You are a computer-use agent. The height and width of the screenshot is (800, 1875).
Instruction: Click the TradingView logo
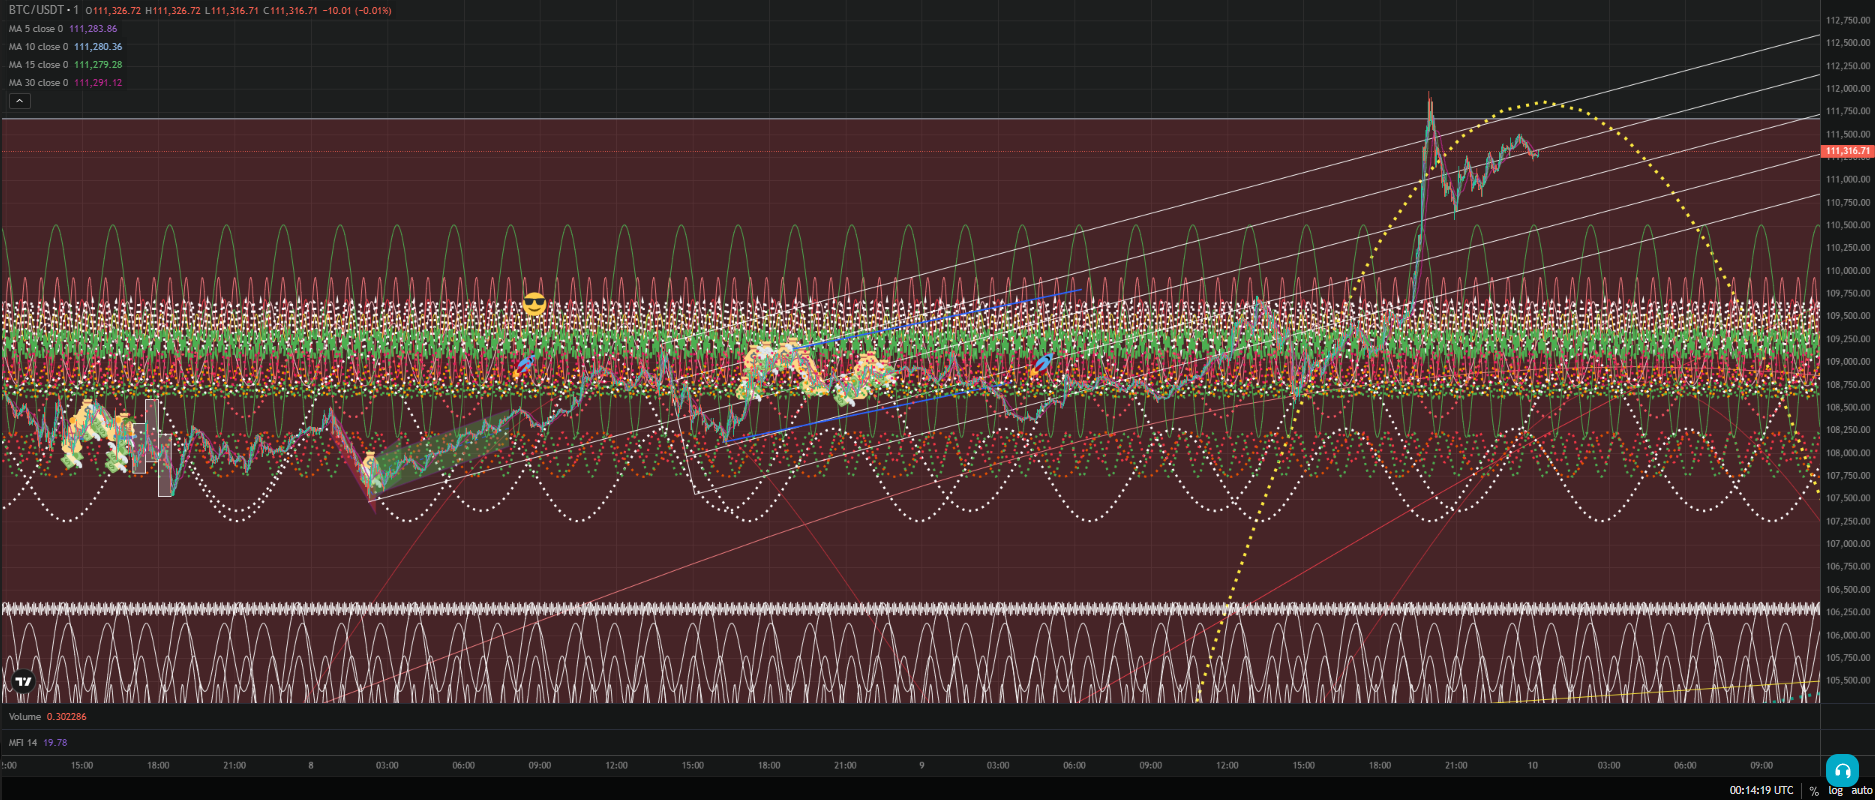tap(22, 683)
